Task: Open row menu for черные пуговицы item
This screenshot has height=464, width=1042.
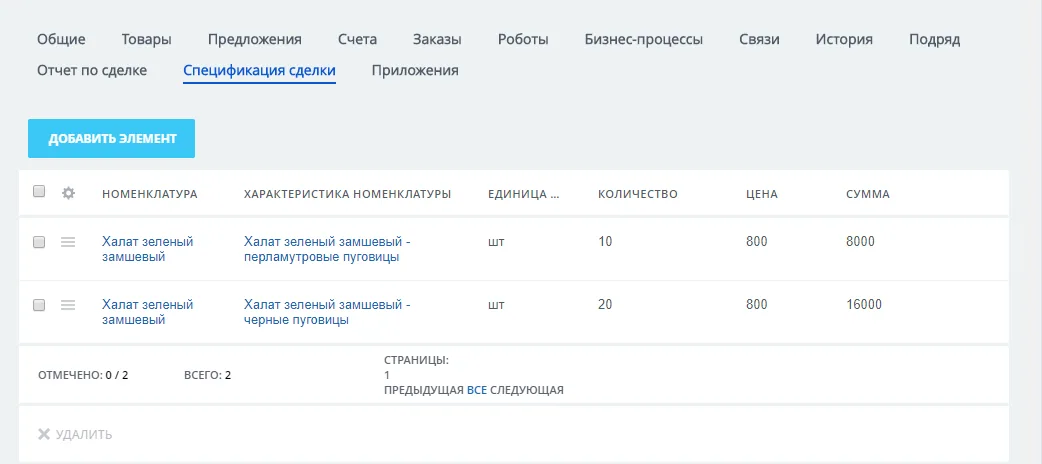Action: [68, 305]
